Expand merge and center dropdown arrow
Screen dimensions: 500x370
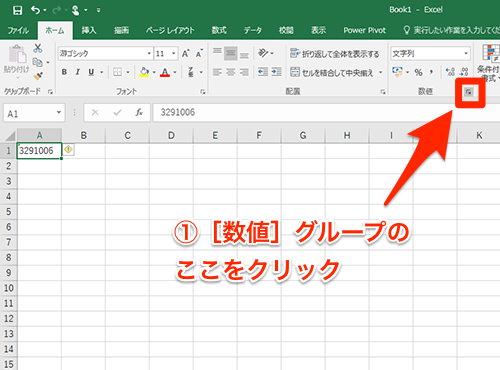[381, 72]
